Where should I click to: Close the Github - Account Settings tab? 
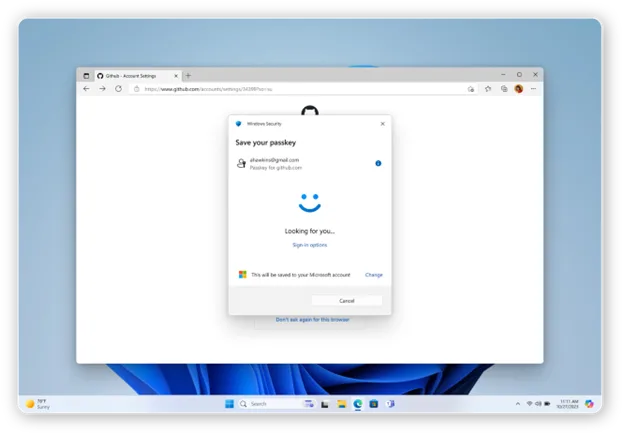pyautogui.click(x=176, y=76)
